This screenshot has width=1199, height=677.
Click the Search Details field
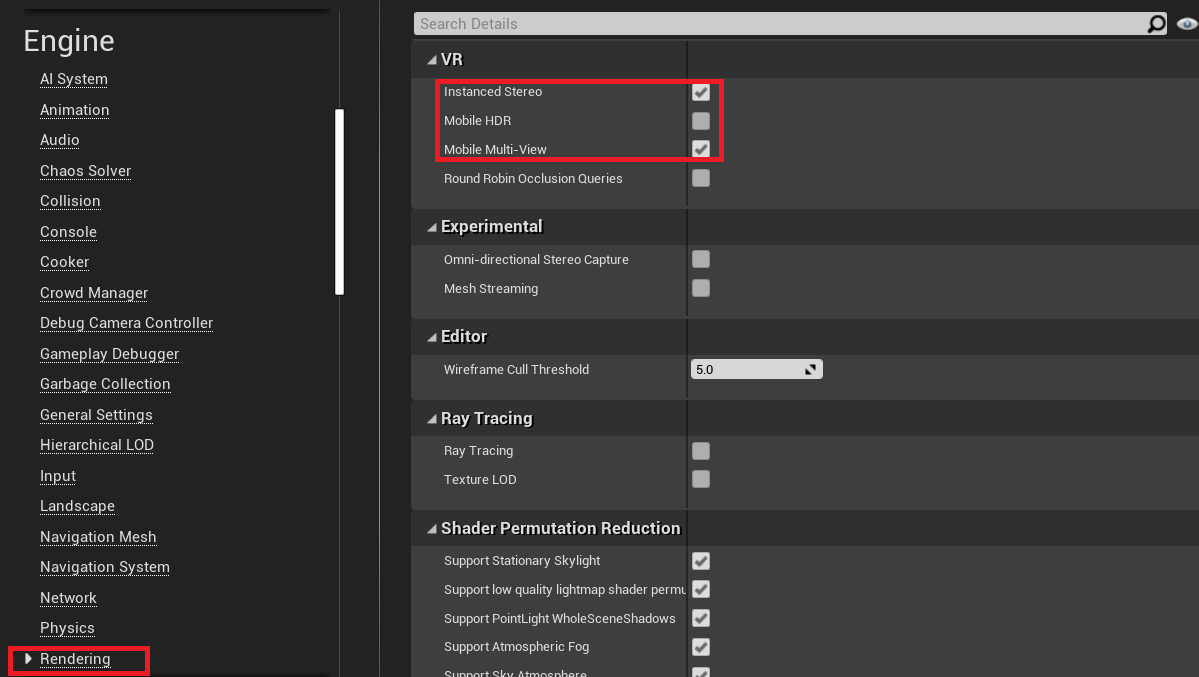click(x=780, y=24)
